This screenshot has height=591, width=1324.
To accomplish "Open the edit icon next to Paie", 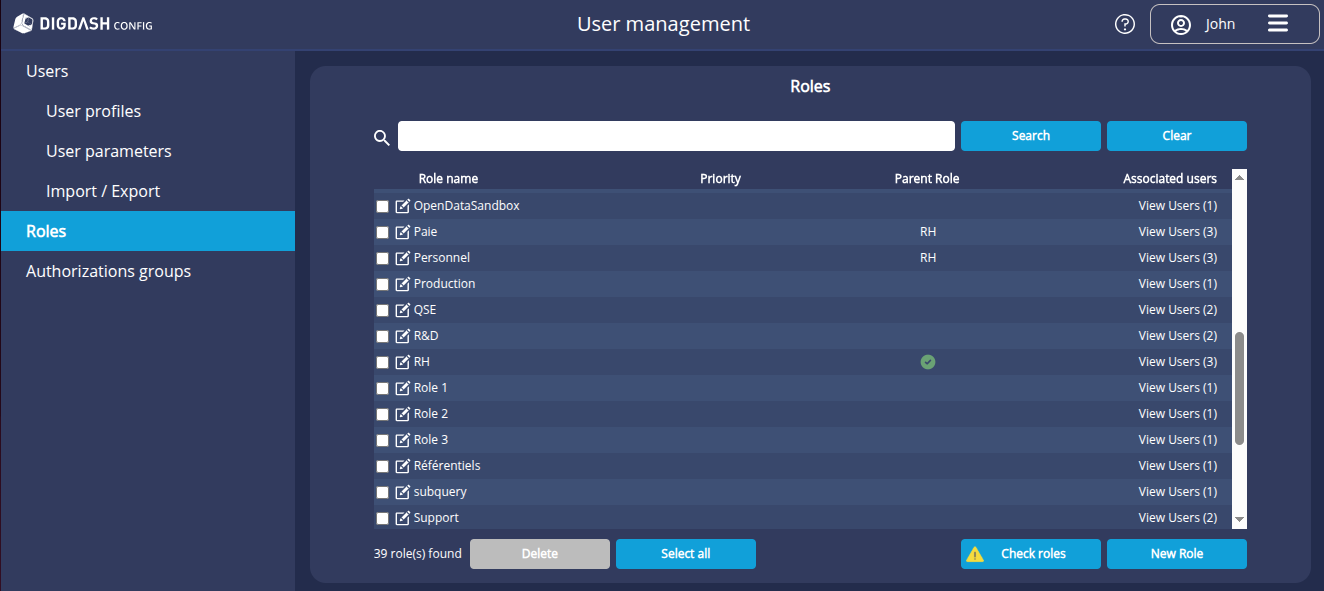I will click(401, 231).
